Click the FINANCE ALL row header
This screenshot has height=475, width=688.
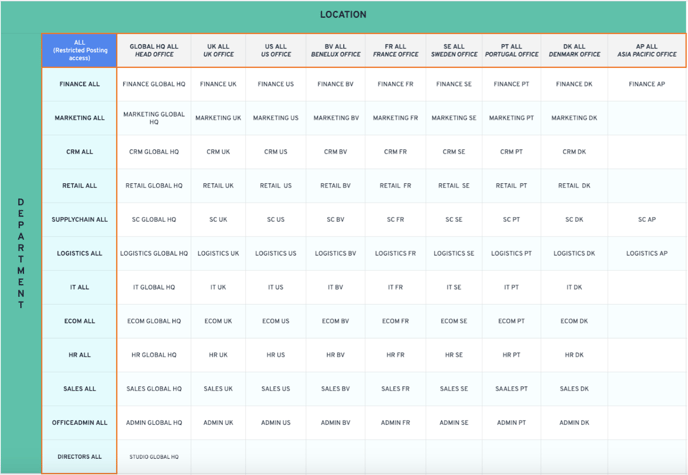pos(79,85)
